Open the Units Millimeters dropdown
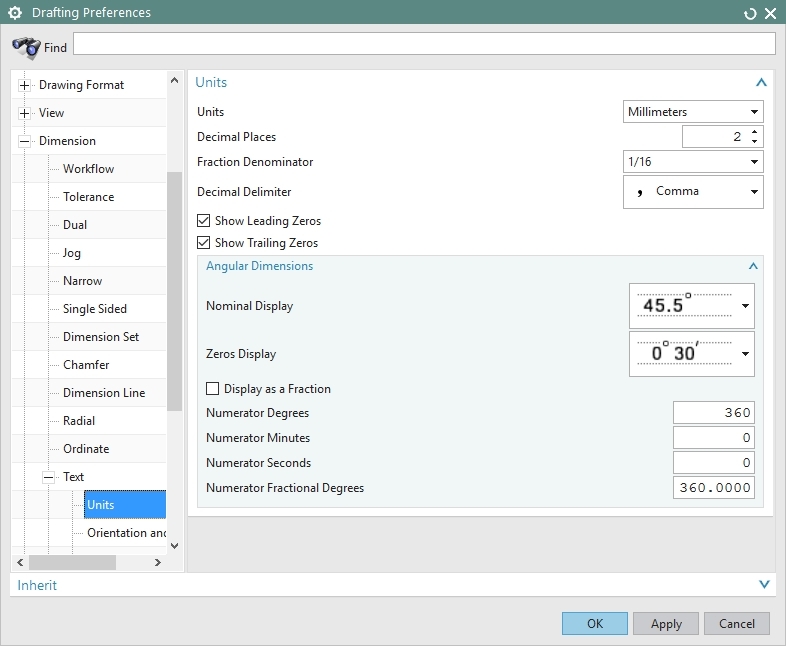 click(x=693, y=112)
